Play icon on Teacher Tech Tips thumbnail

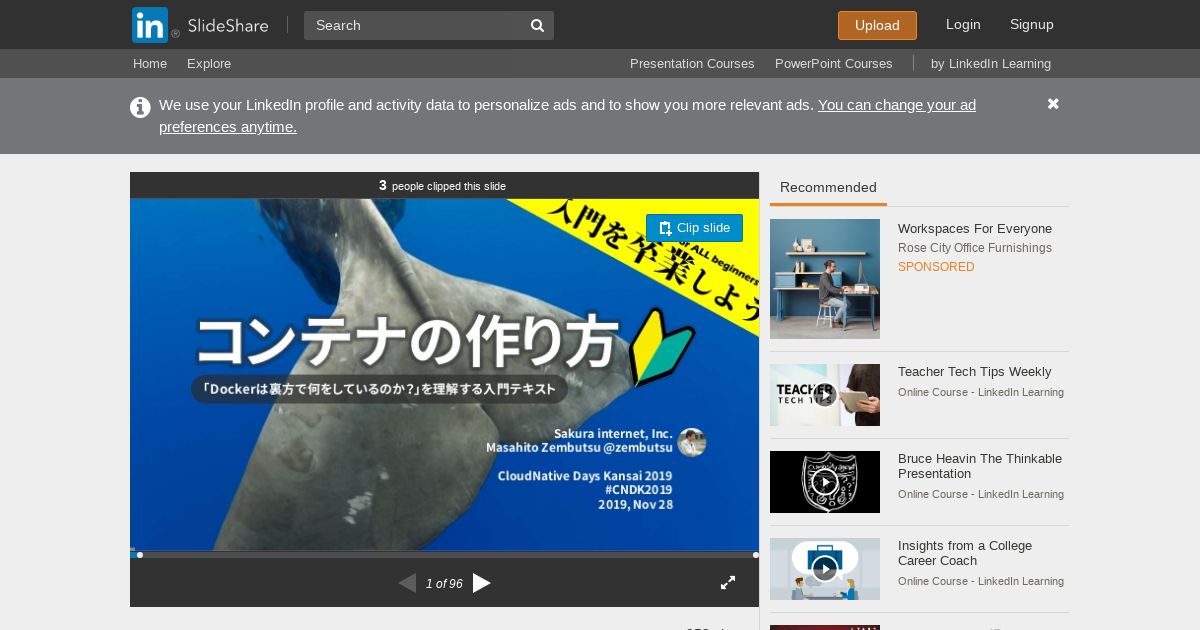click(824, 395)
